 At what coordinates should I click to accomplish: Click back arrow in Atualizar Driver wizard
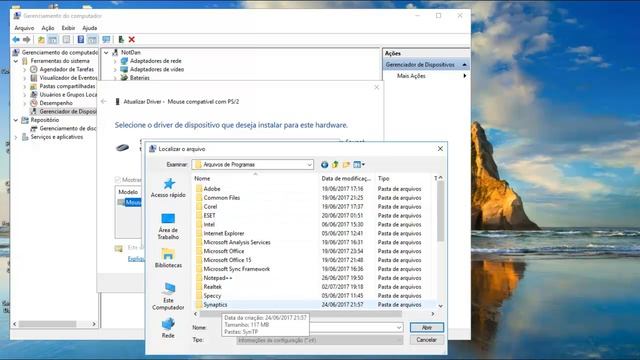click(104, 101)
